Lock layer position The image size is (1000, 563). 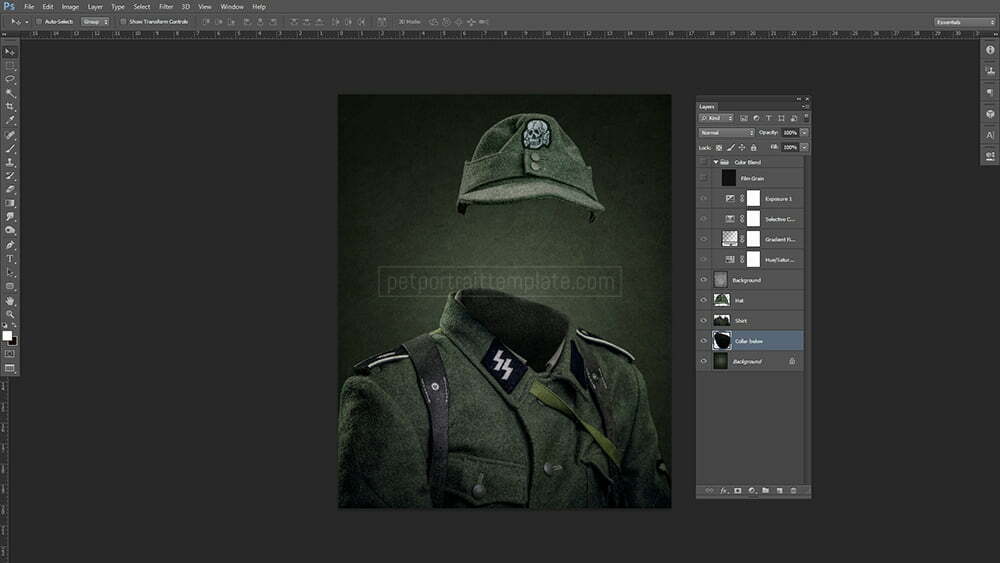[x=742, y=148]
